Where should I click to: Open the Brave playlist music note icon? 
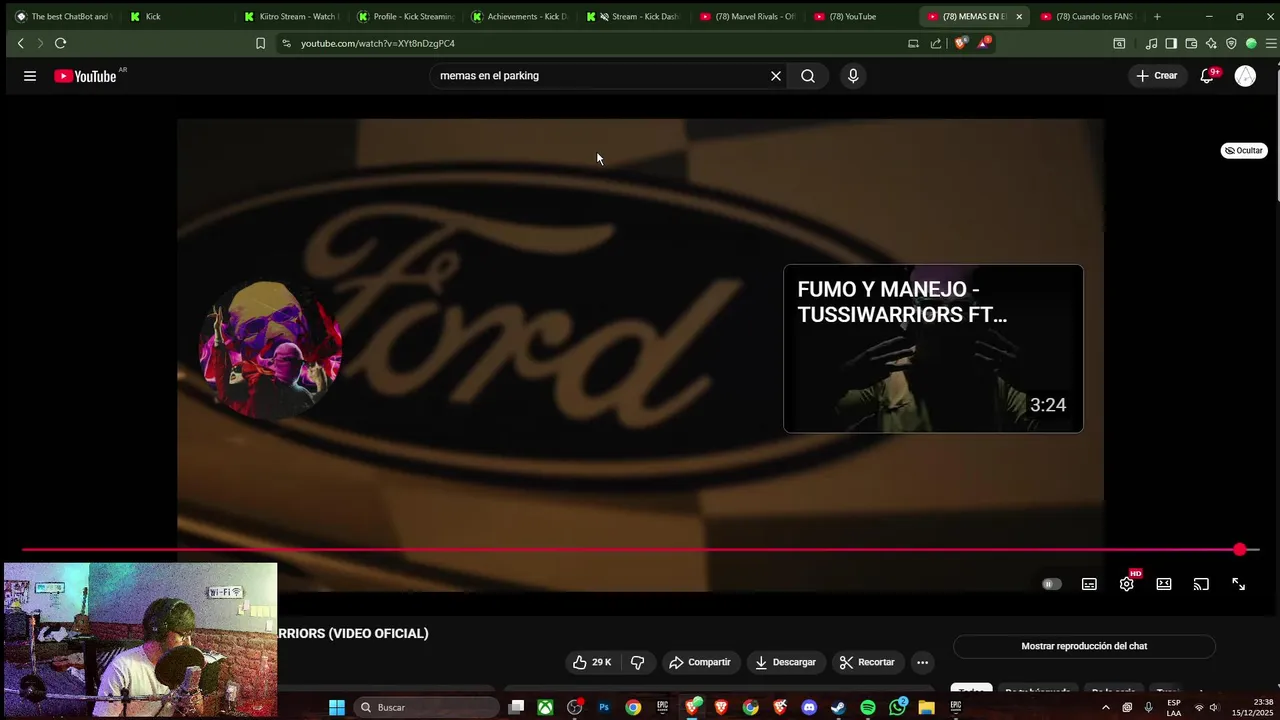(x=1151, y=43)
